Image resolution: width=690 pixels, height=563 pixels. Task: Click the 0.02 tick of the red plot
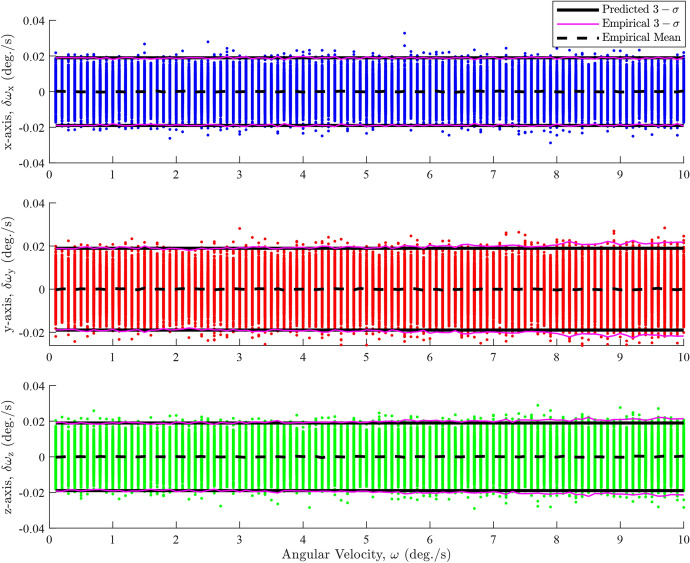pos(34,246)
